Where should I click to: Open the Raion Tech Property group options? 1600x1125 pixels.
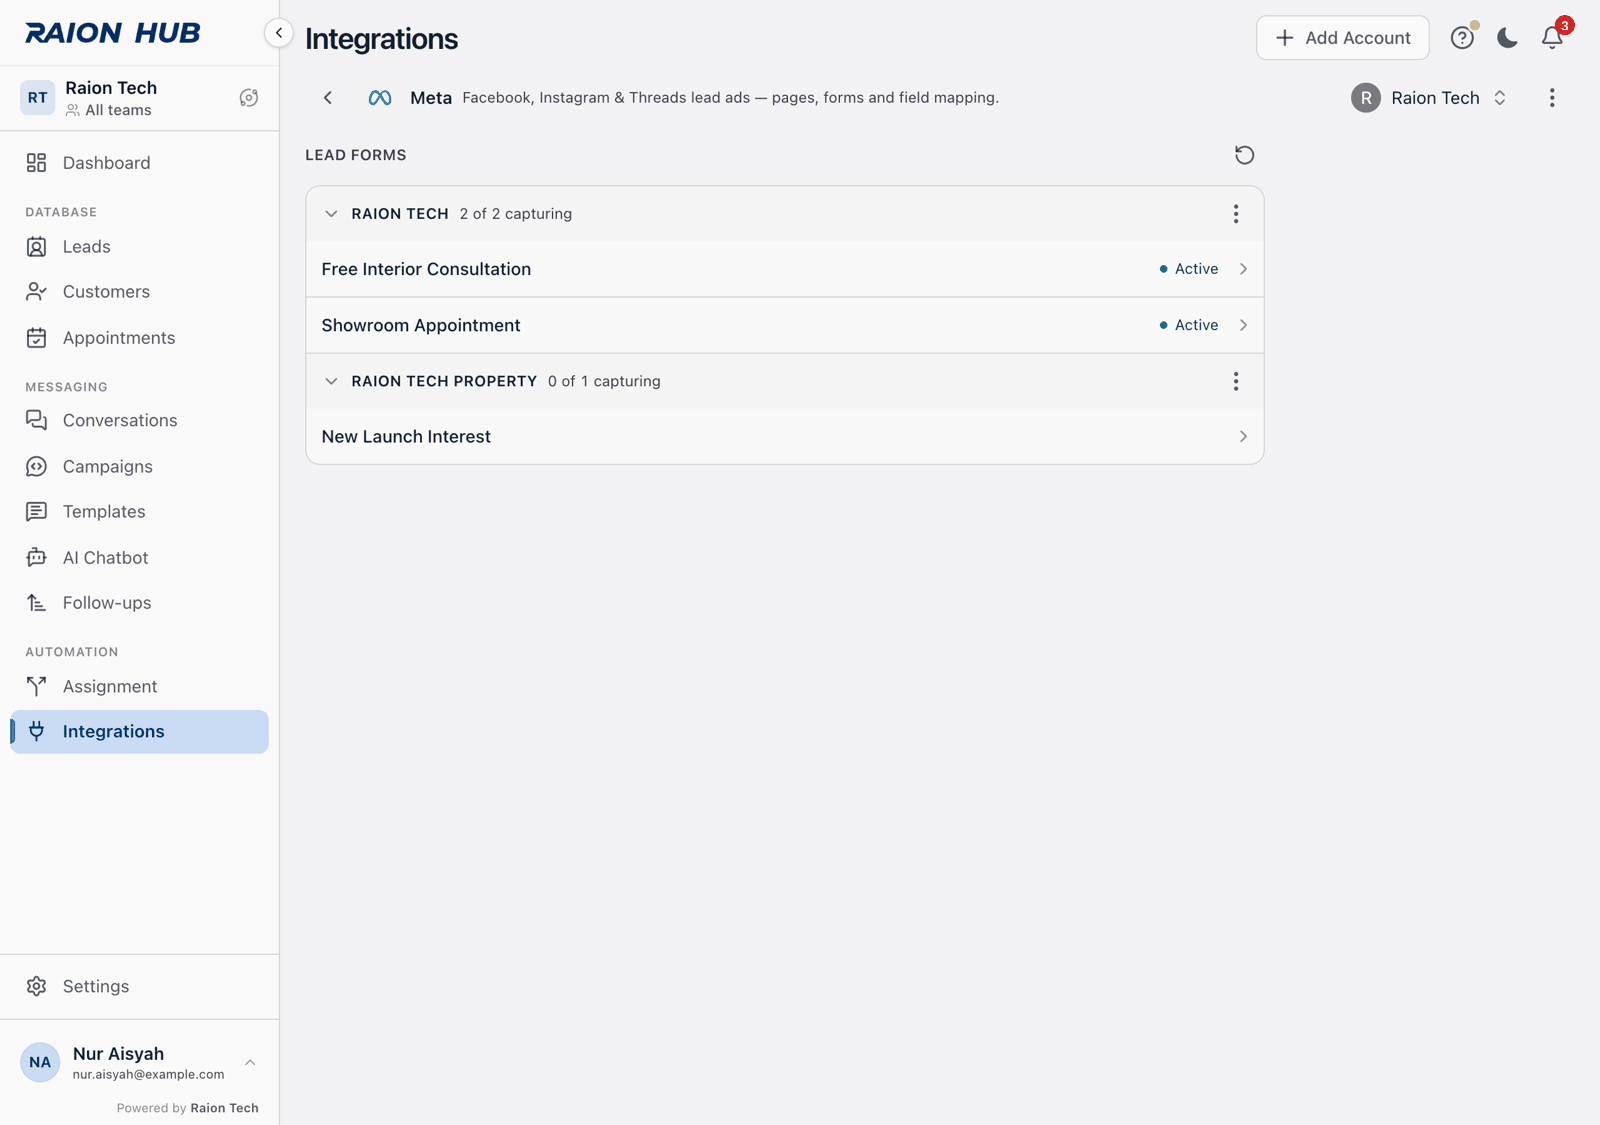(1236, 381)
